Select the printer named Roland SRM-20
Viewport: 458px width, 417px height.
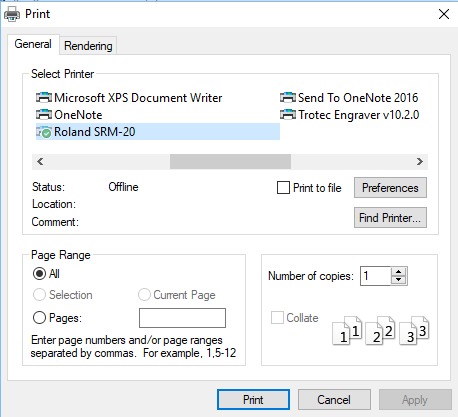tap(158, 132)
